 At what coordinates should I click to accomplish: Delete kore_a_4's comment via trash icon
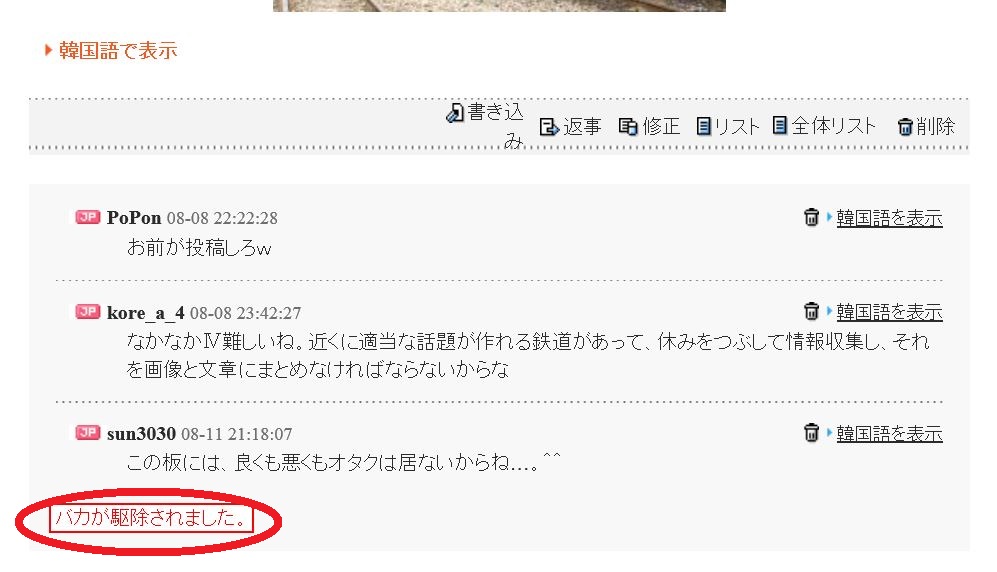[811, 311]
